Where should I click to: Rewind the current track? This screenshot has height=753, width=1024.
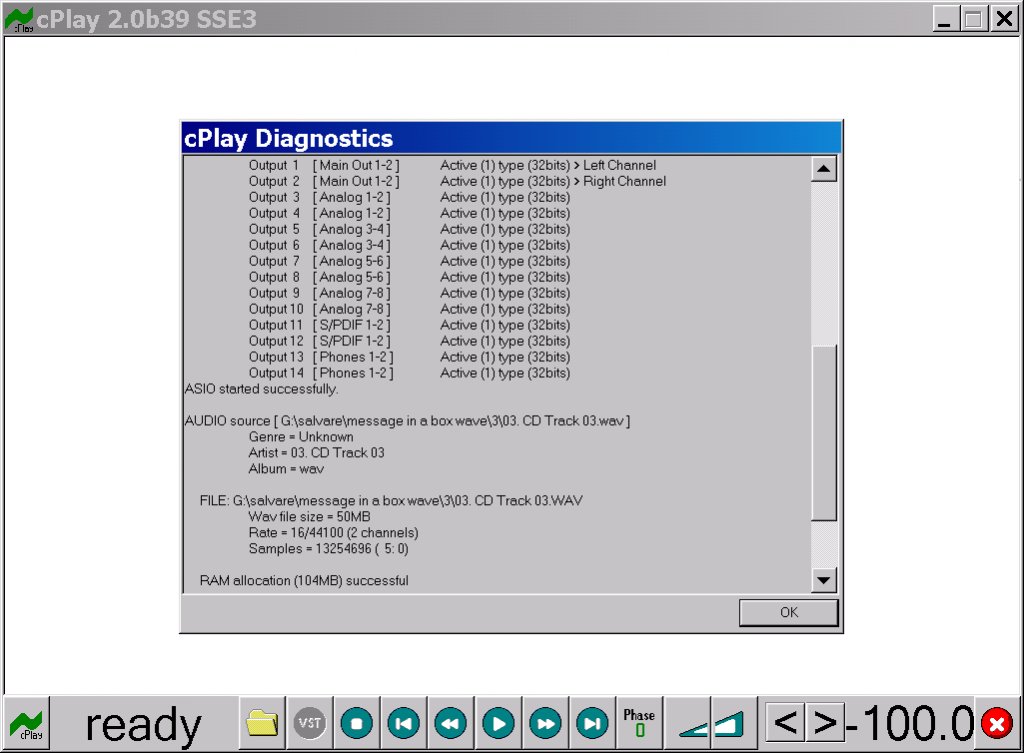point(451,723)
